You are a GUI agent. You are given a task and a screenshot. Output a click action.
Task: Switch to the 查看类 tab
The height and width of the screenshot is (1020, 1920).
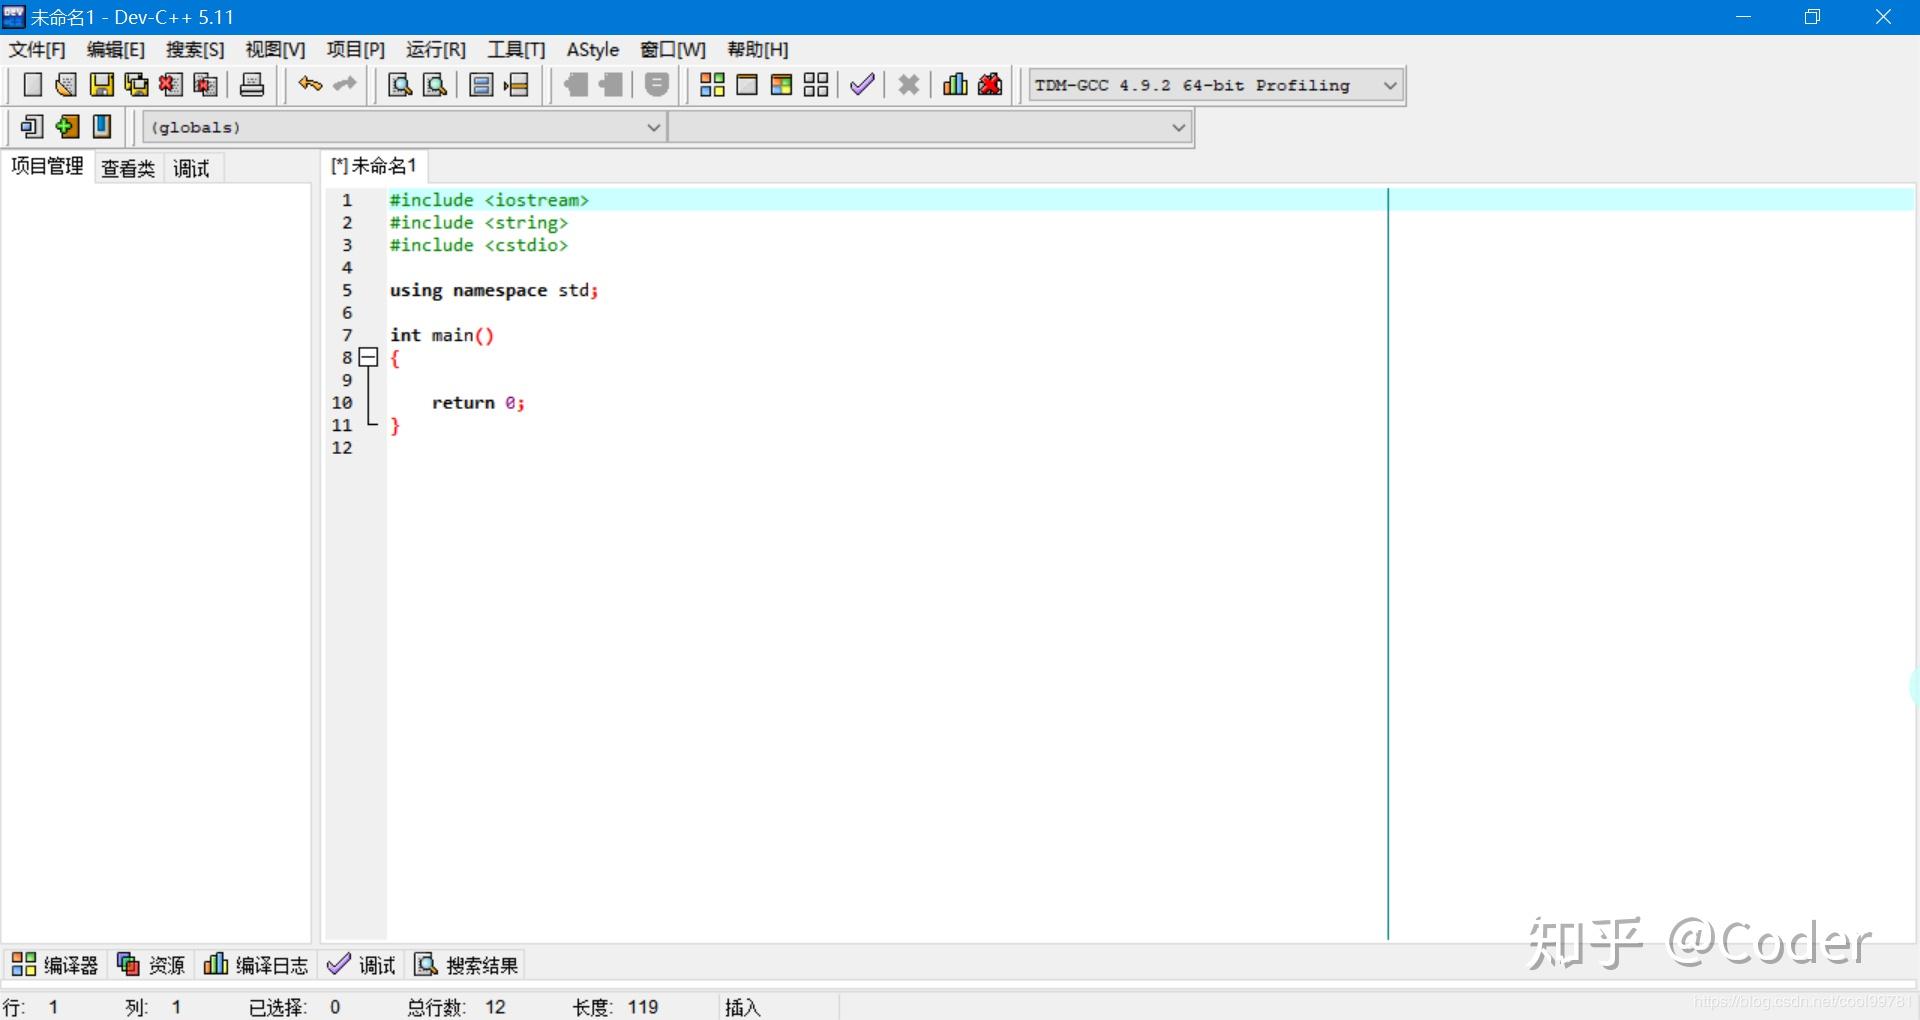tap(128, 169)
